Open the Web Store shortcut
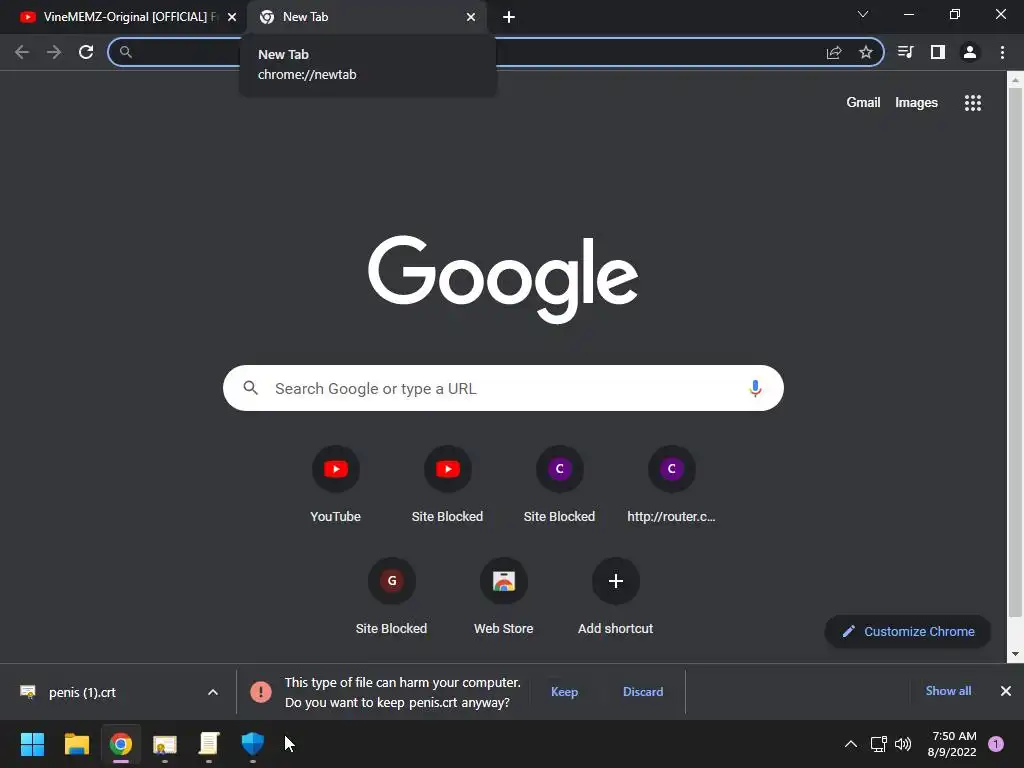Image resolution: width=1024 pixels, height=768 pixels. 504,597
